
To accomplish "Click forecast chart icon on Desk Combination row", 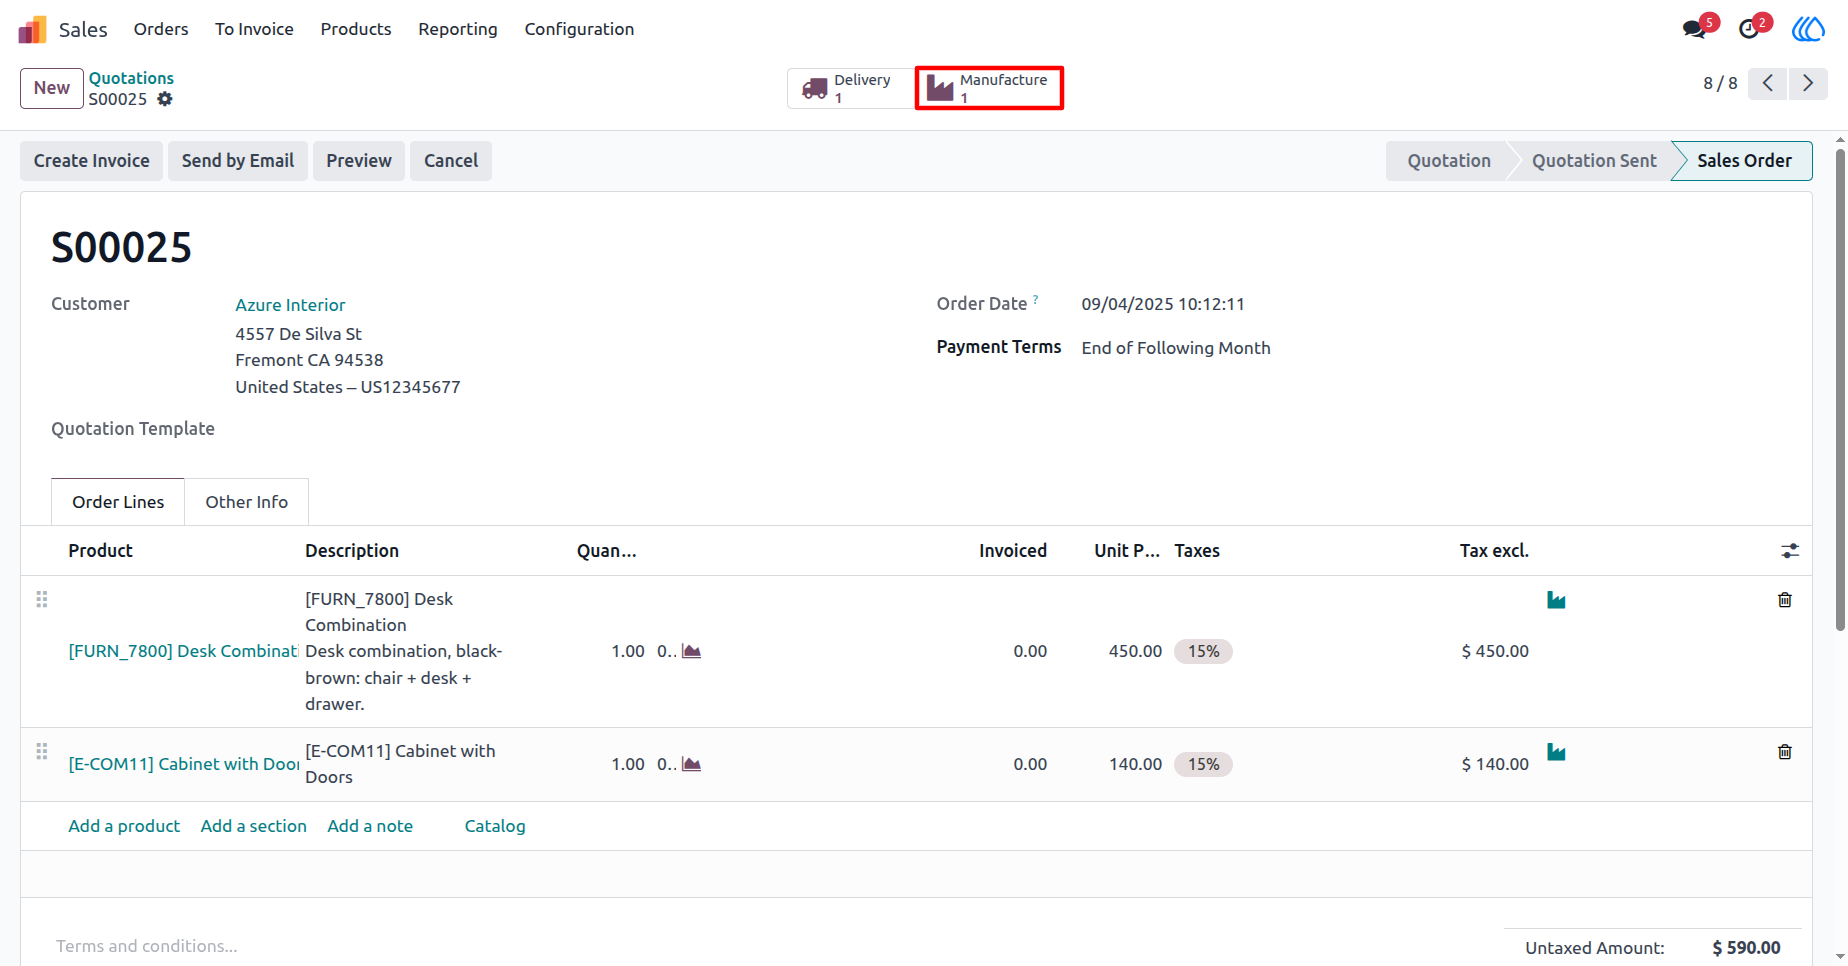I will tap(691, 651).
